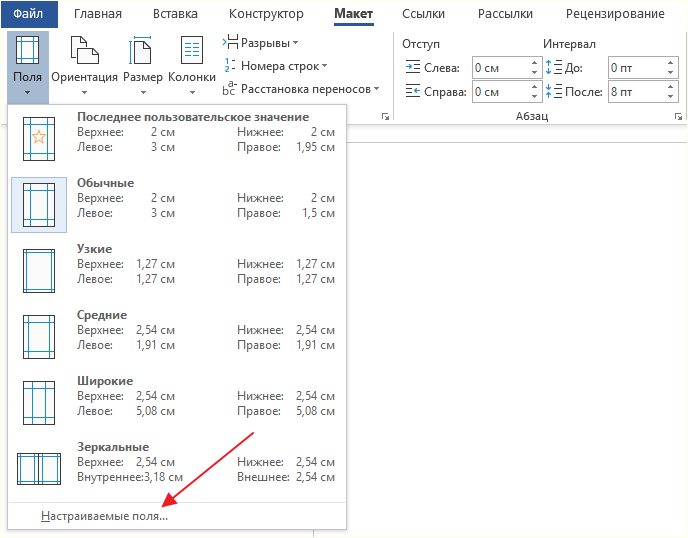
Task: Expand the Колонки dropdown arrow
Action: click(x=192, y=93)
